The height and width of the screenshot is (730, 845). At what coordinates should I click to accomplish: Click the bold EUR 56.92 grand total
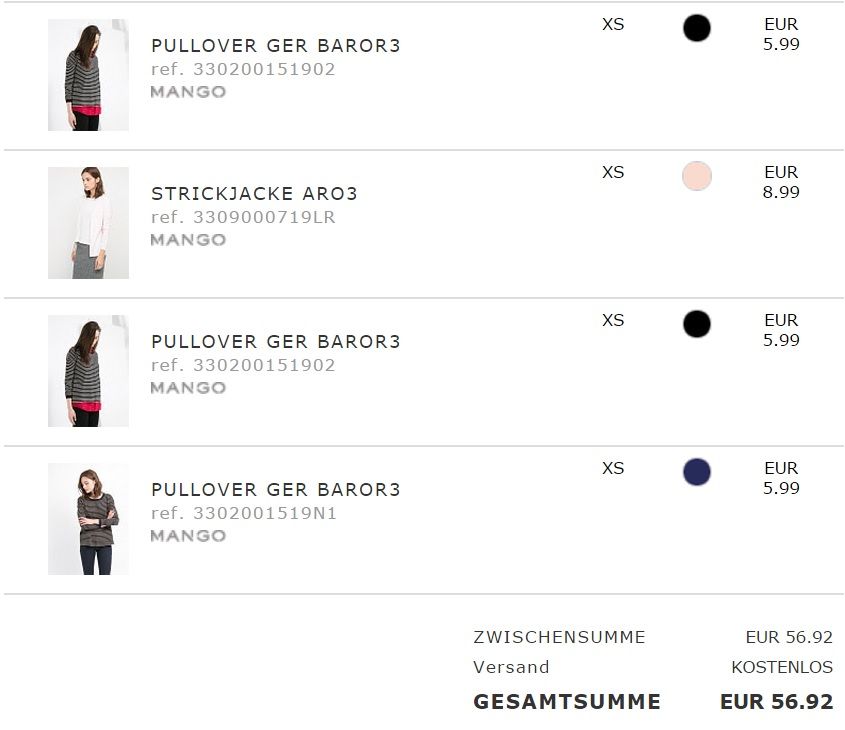(776, 702)
